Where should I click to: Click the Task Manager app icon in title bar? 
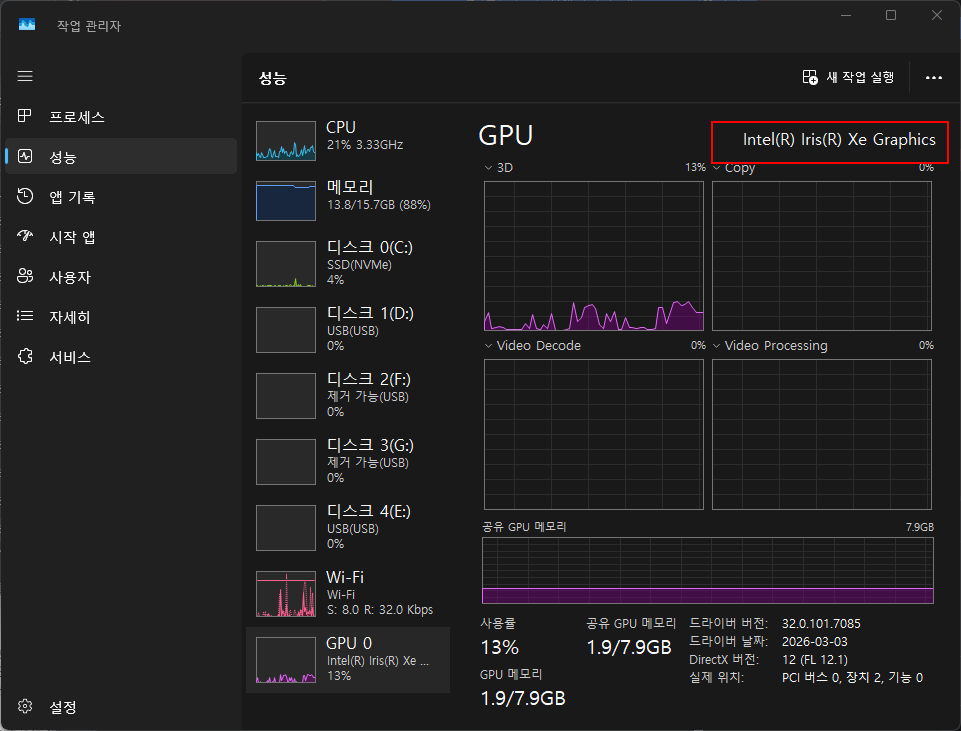pyautogui.click(x=27, y=25)
